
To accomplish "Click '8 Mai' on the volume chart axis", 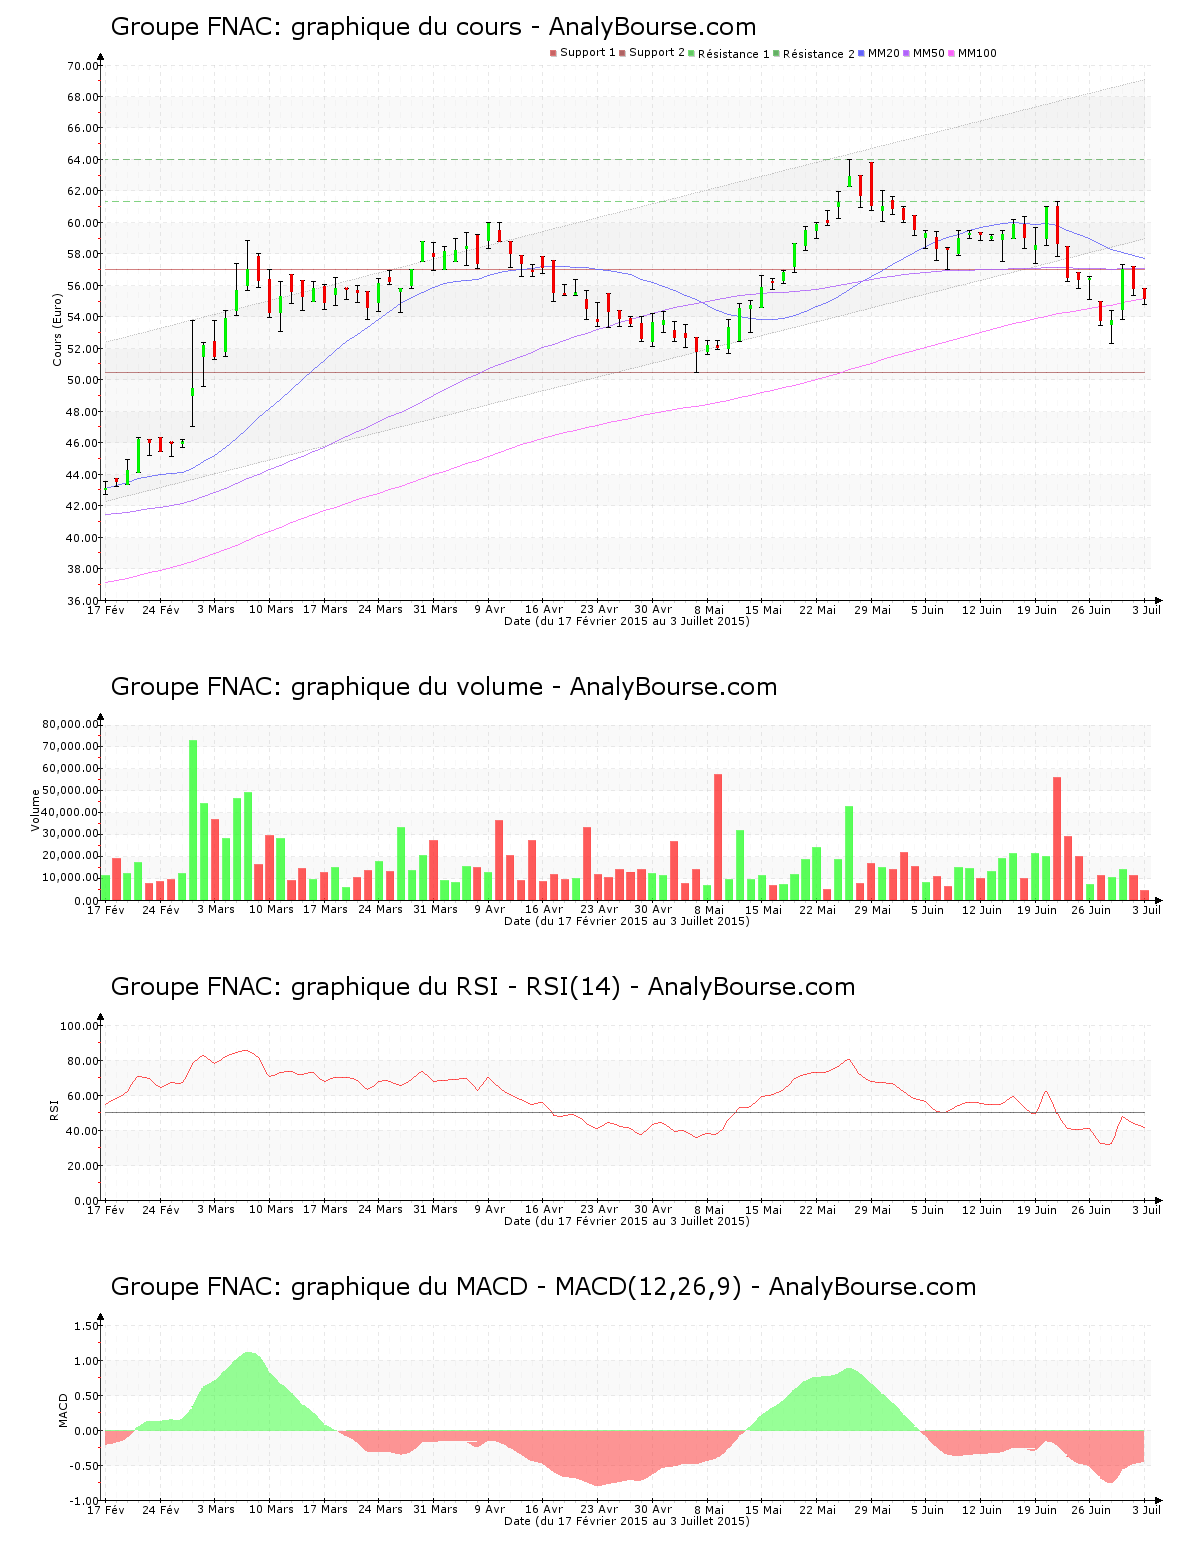I will (708, 910).
